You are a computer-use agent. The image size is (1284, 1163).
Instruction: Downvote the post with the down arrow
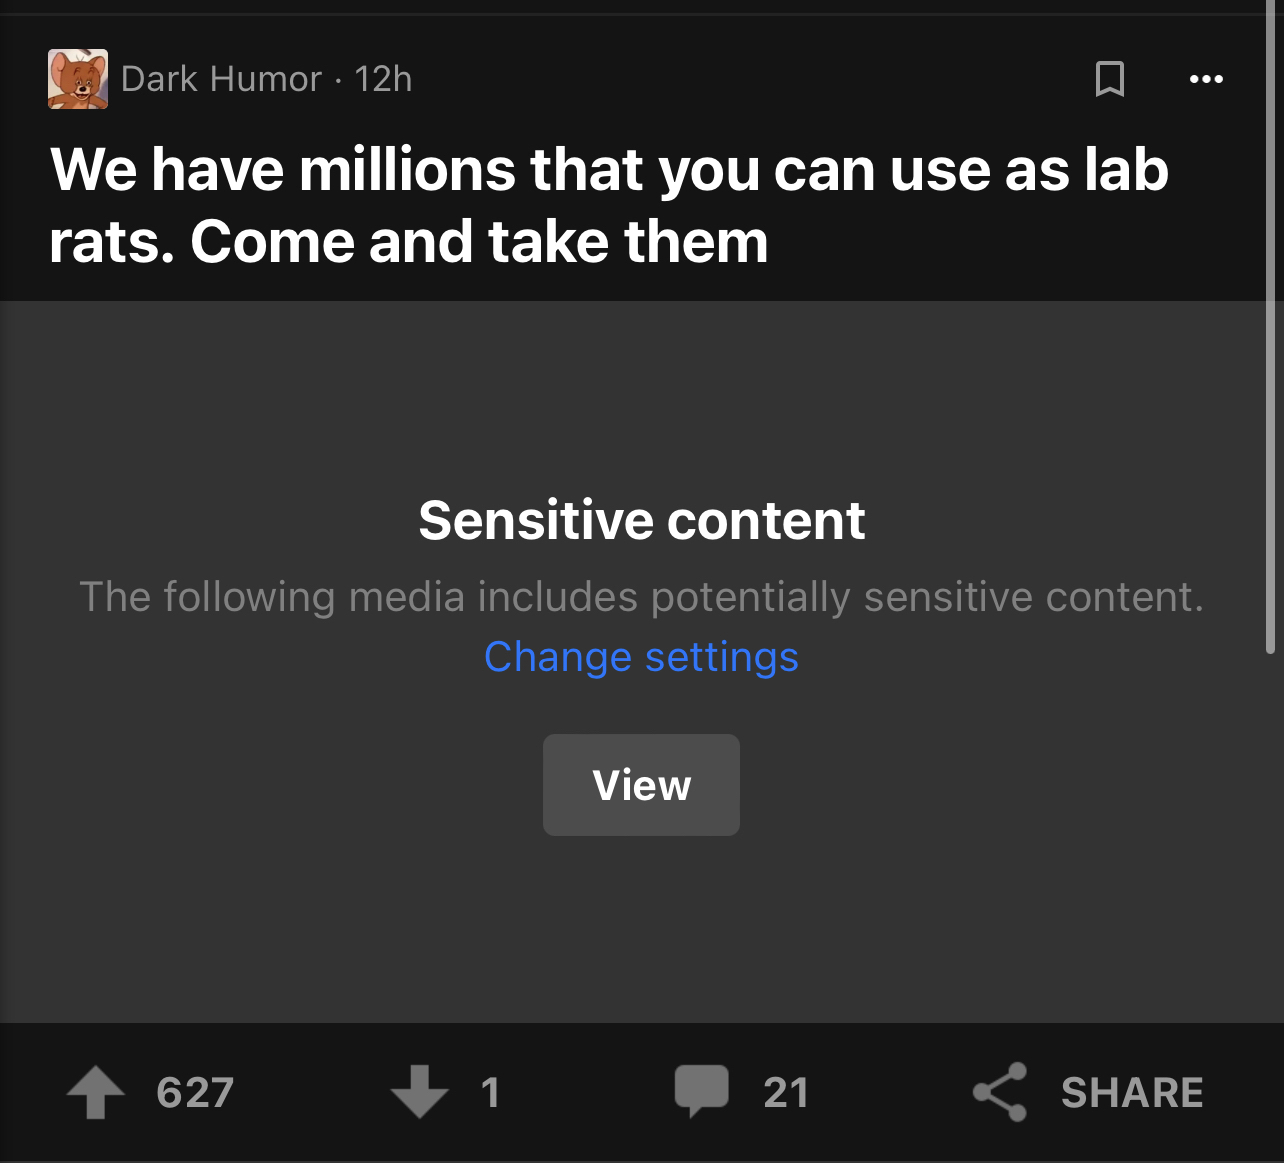point(419,1091)
